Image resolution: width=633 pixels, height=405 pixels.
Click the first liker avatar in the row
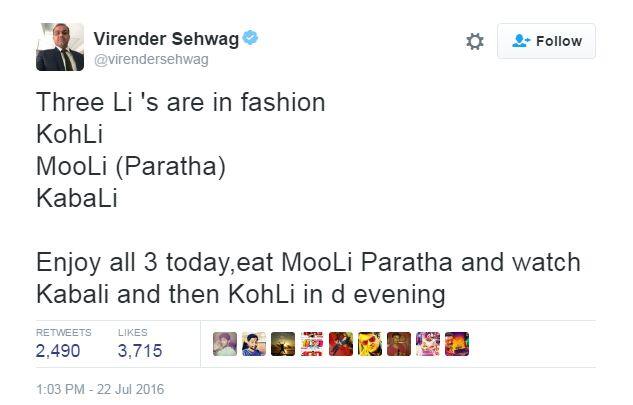coord(225,345)
